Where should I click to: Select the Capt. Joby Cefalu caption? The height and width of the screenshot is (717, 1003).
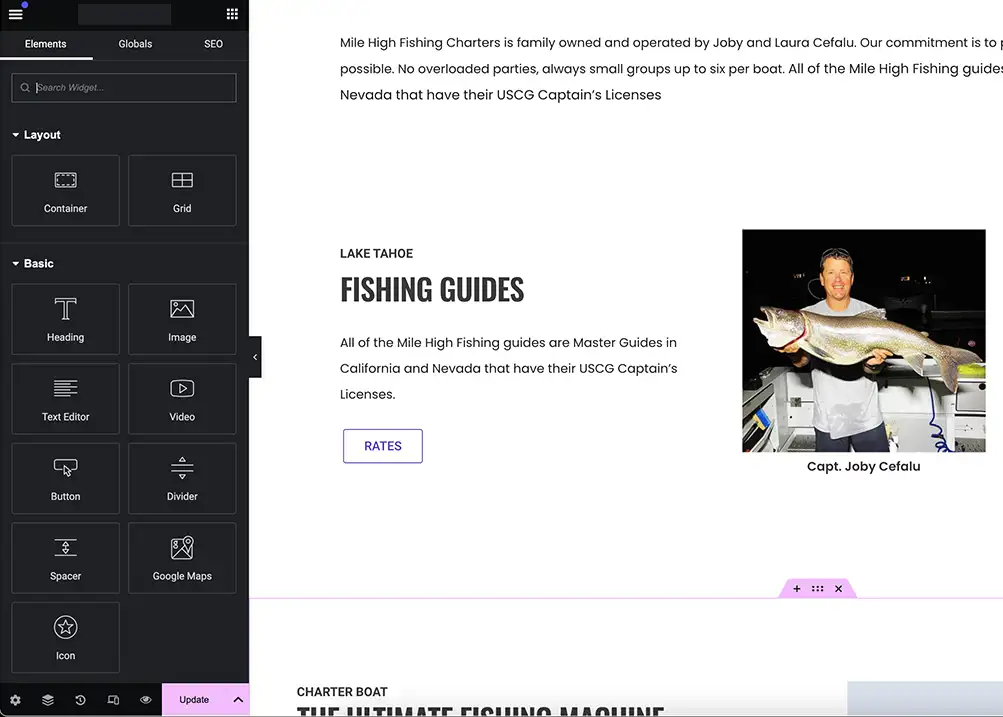[864, 466]
